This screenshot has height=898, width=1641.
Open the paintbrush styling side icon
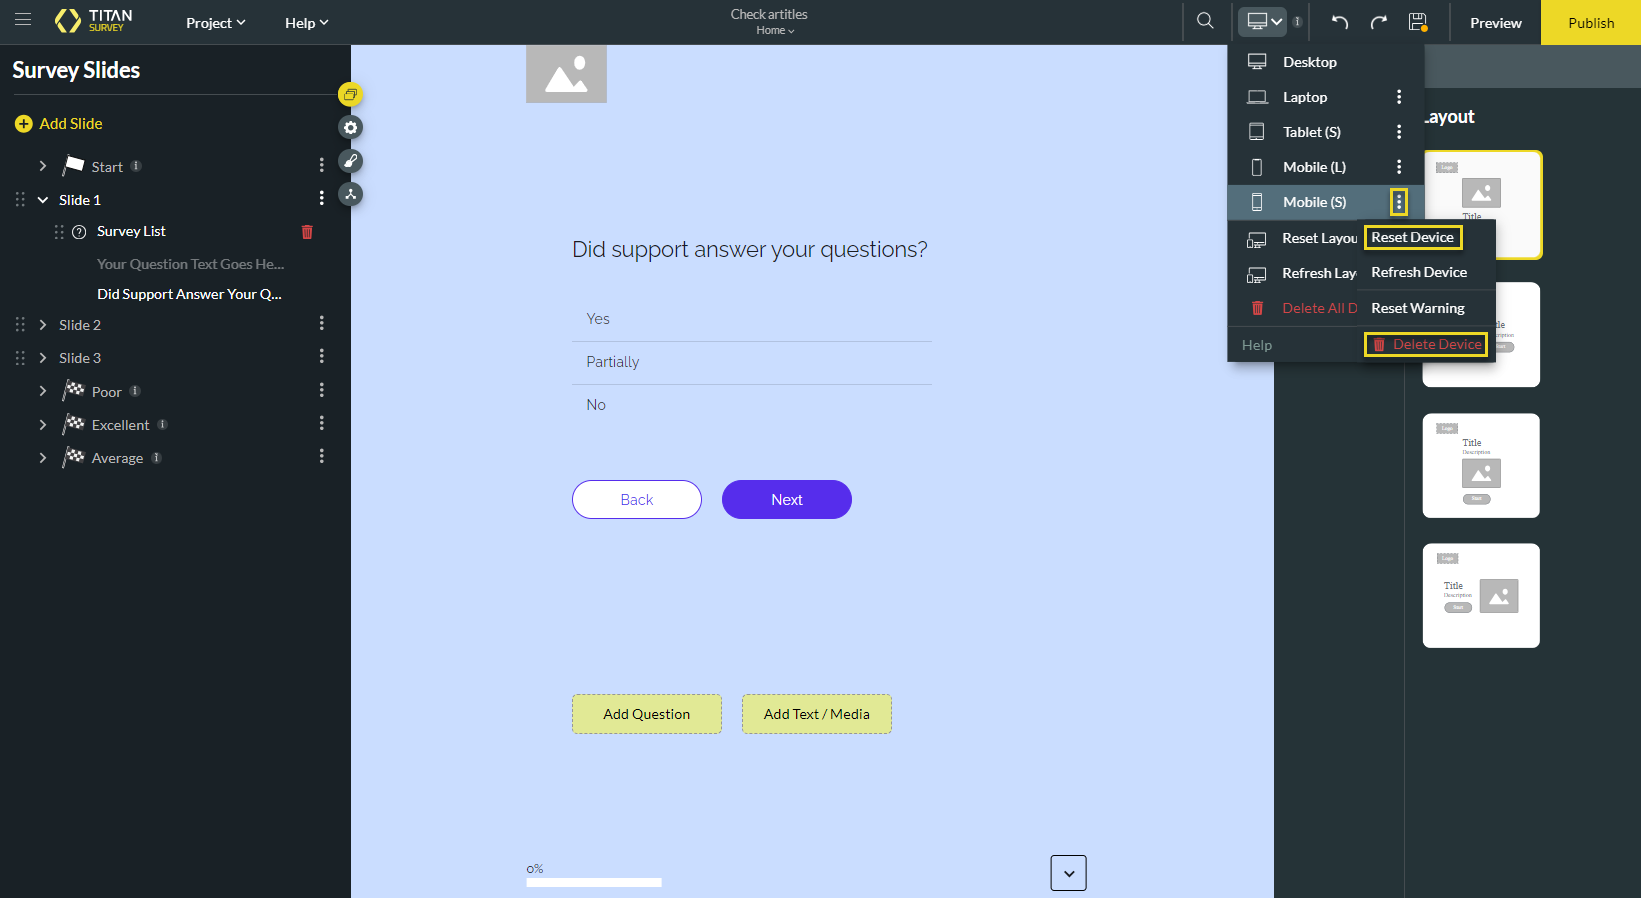(350, 161)
